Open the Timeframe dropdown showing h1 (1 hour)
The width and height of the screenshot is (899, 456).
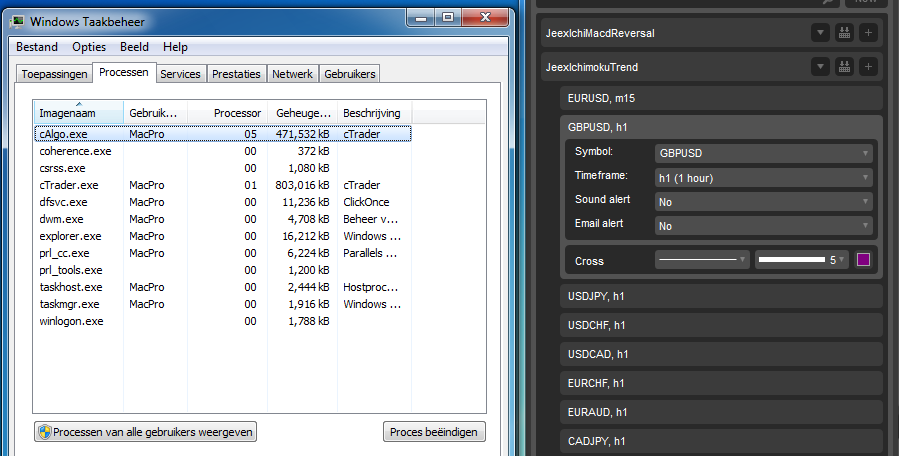point(764,178)
